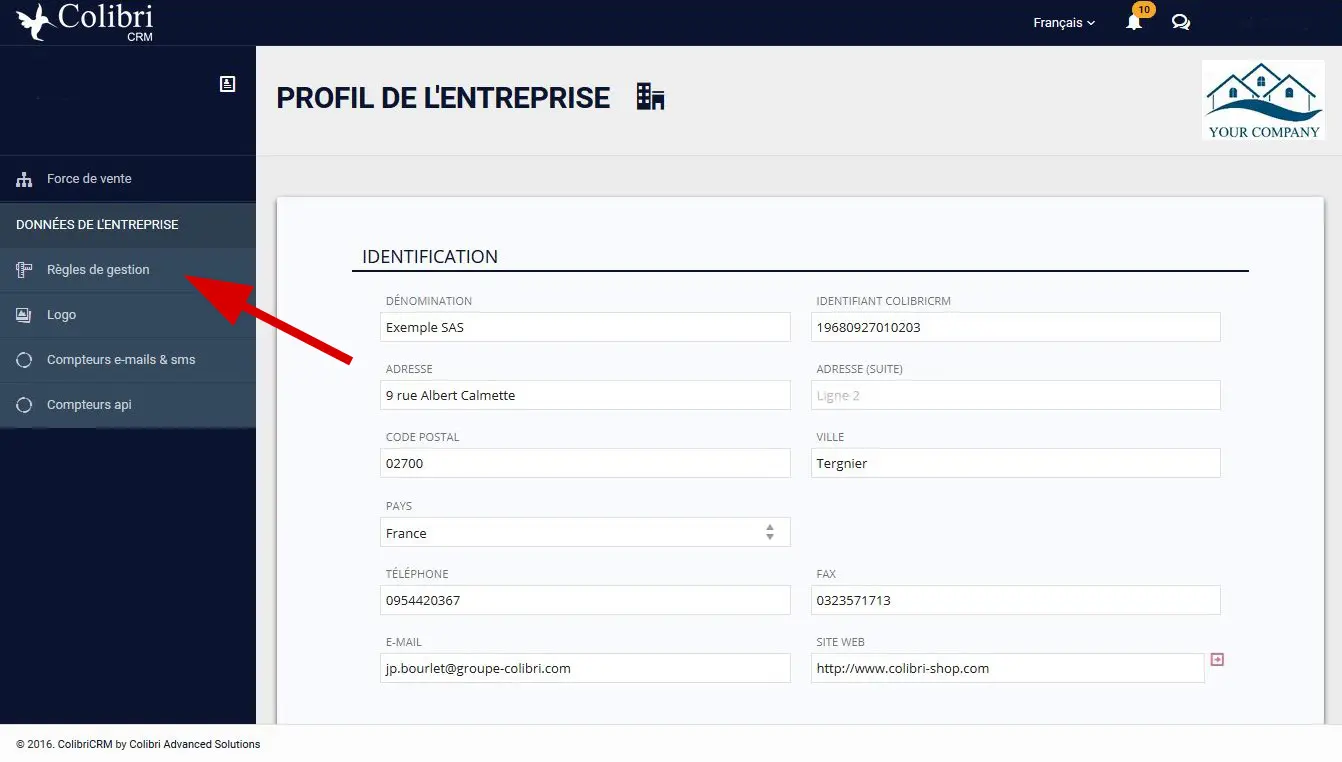1342x762 pixels.
Task: Open website link icon next to Site Web
Action: point(1217,659)
